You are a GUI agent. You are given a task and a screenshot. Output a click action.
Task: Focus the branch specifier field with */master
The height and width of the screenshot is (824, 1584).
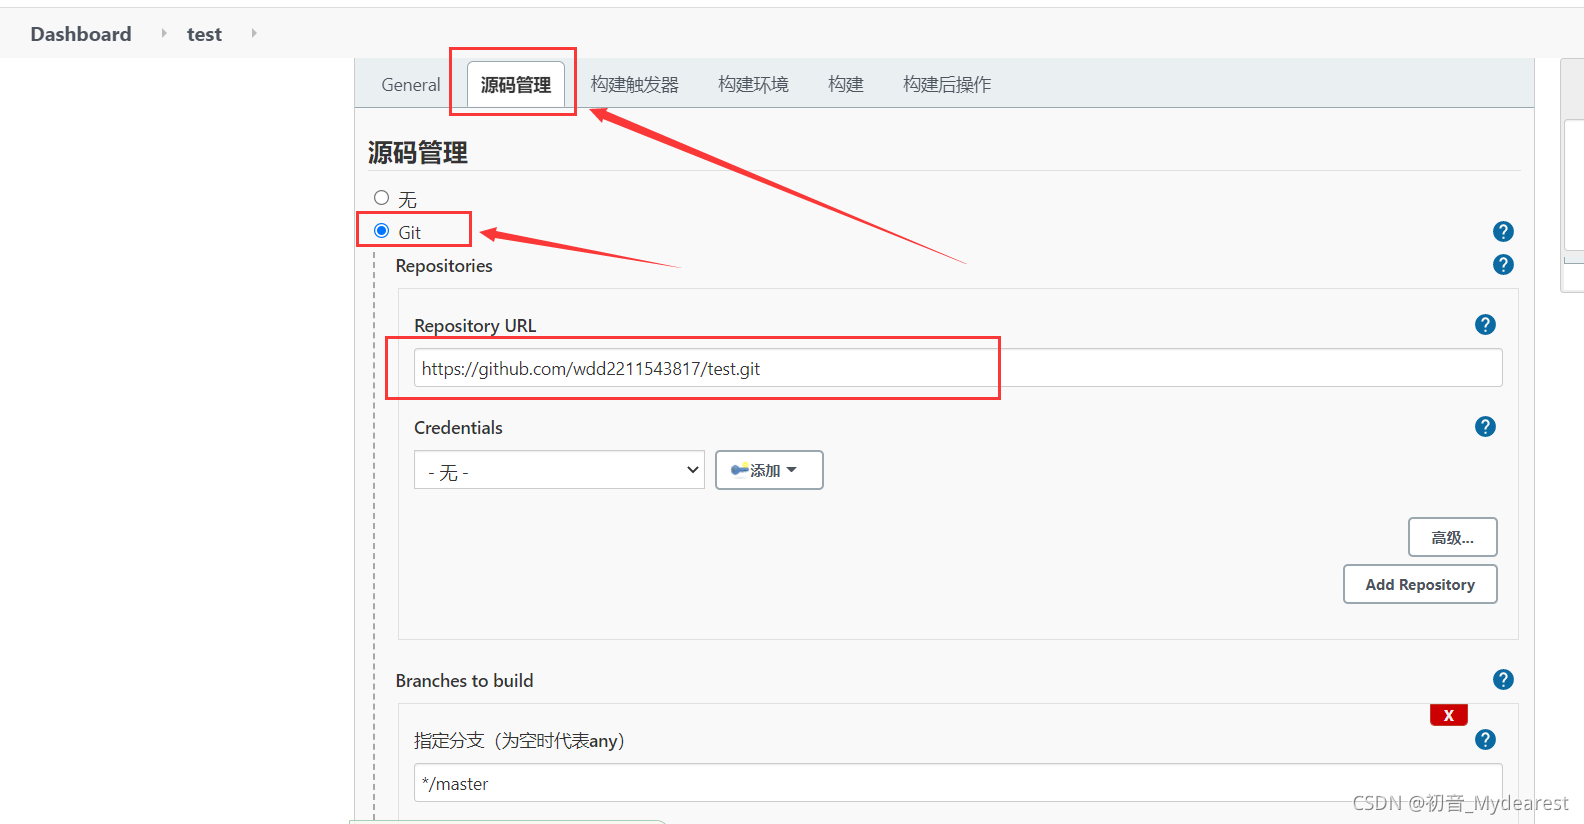coord(958,783)
